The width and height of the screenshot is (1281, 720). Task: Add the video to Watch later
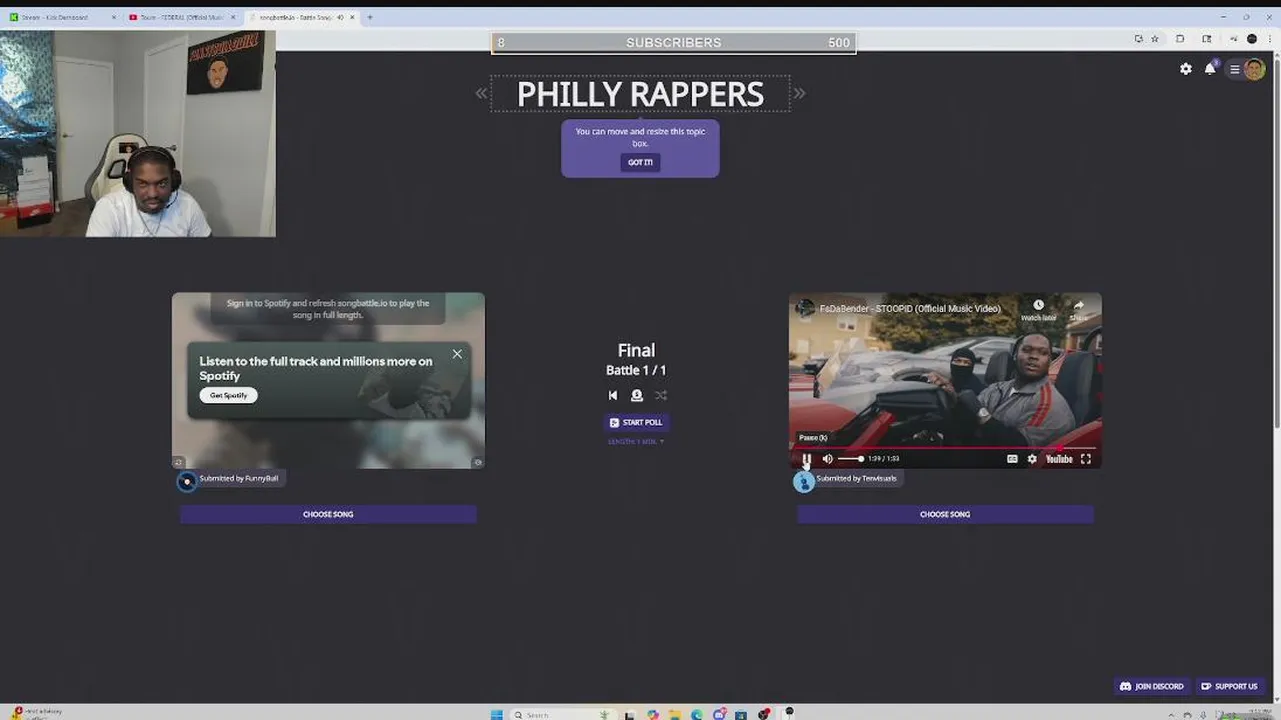coord(1038,310)
